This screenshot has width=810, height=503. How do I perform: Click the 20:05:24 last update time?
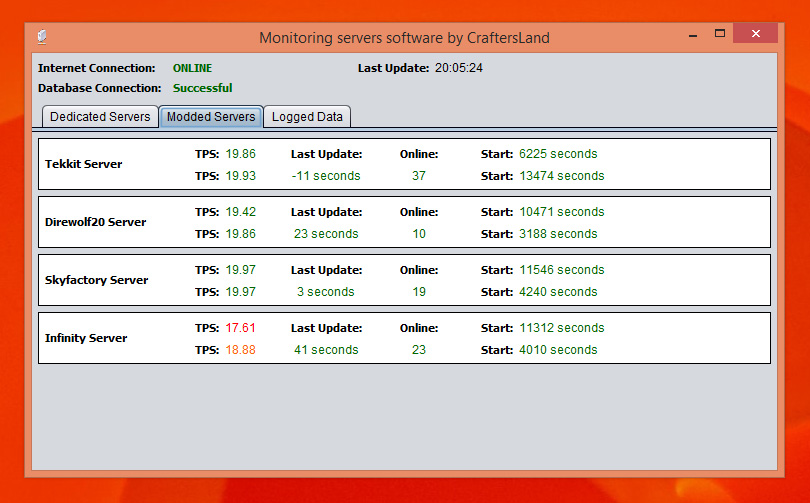[x=459, y=68]
